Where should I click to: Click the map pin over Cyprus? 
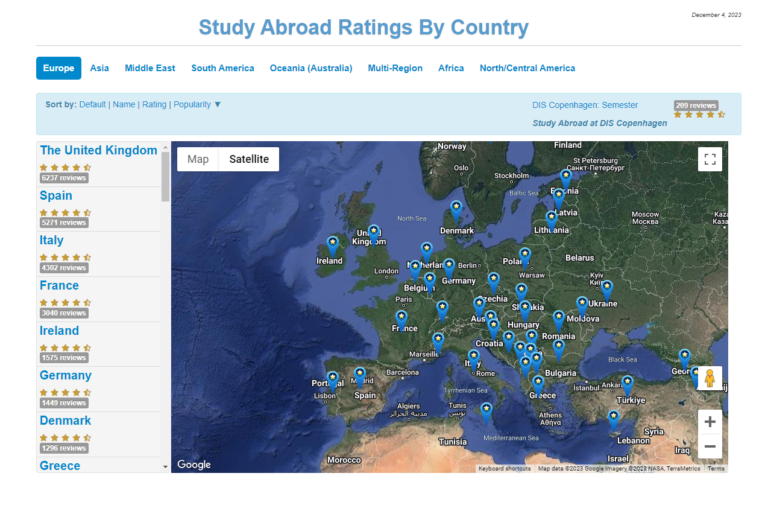(x=613, y=420)
